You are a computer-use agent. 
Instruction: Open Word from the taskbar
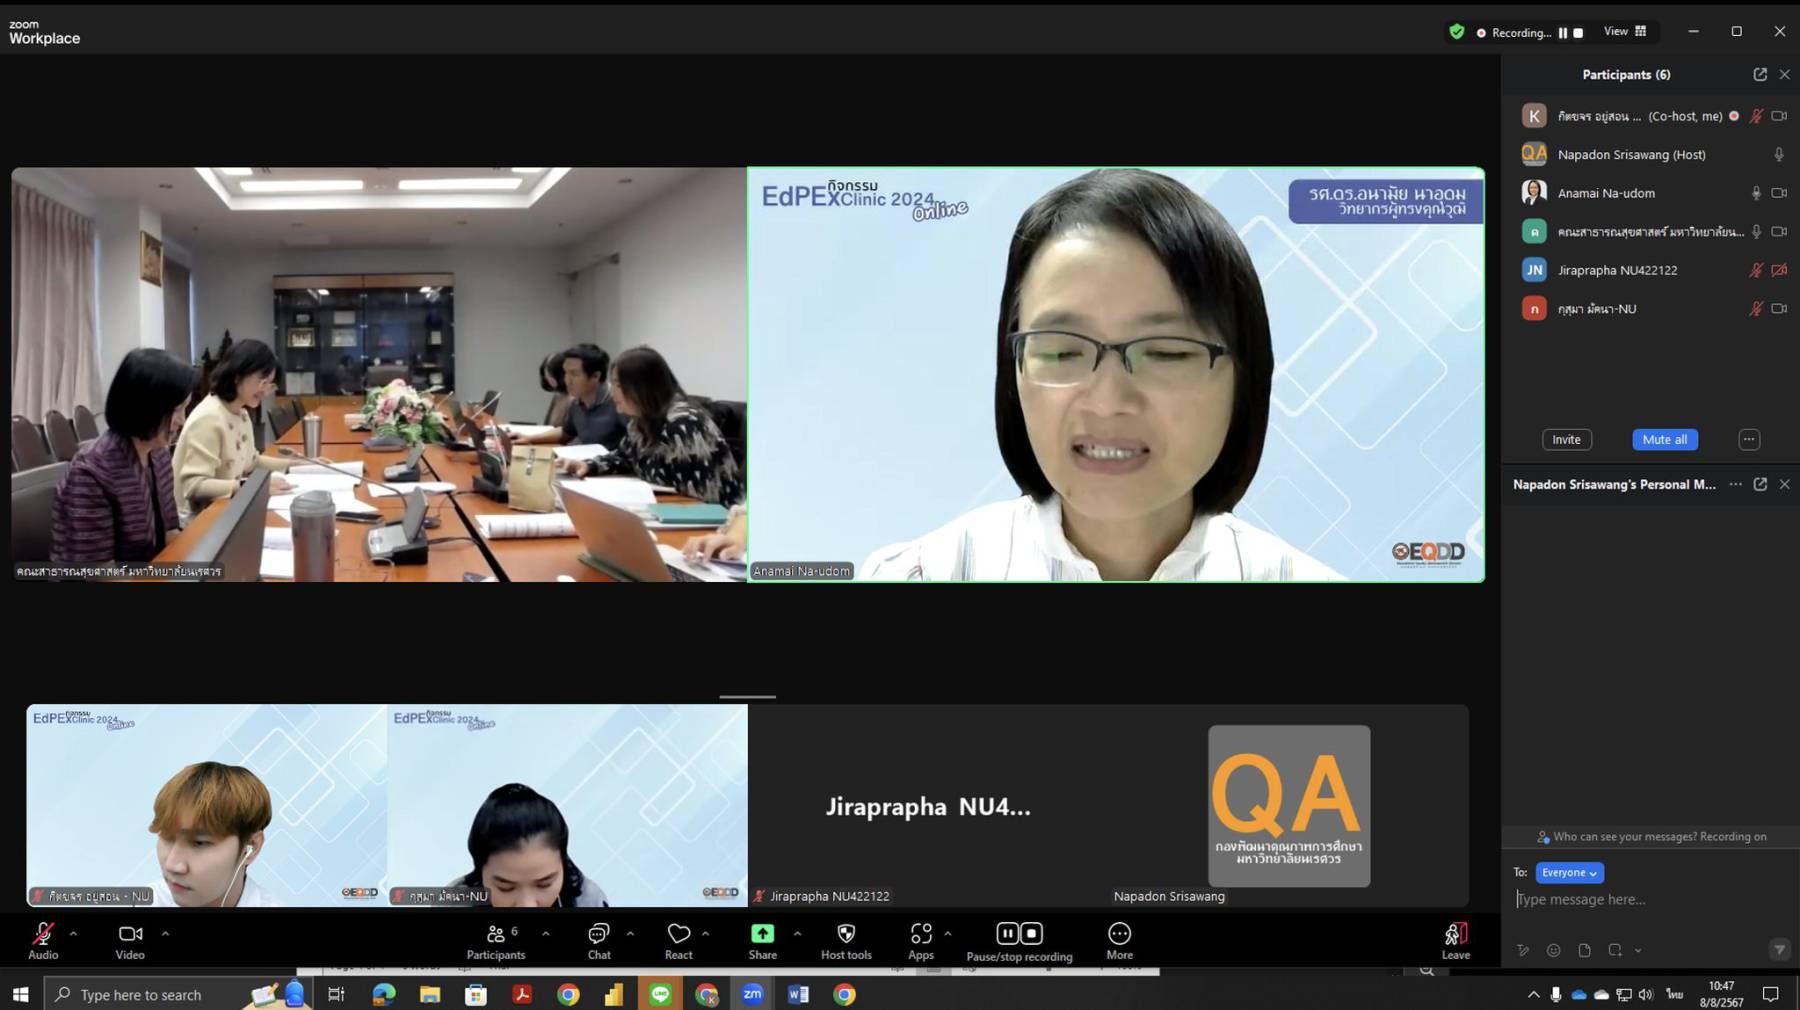tap(798, 994)
